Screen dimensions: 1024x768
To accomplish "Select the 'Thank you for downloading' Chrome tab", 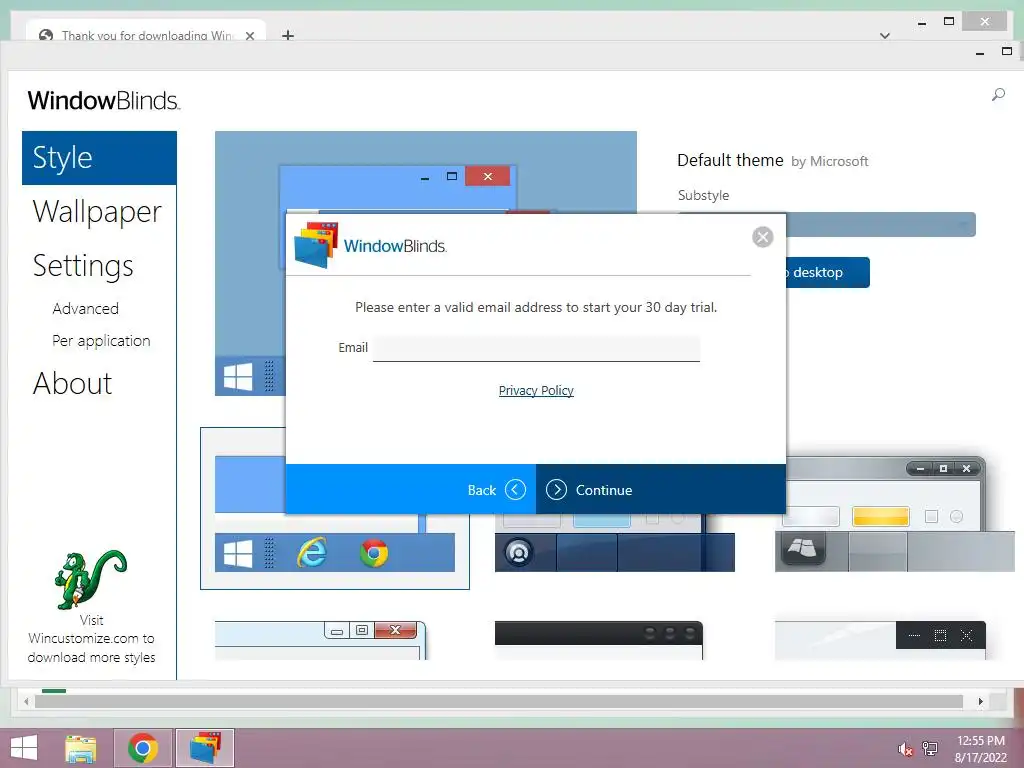I will [x=145, y=33].
